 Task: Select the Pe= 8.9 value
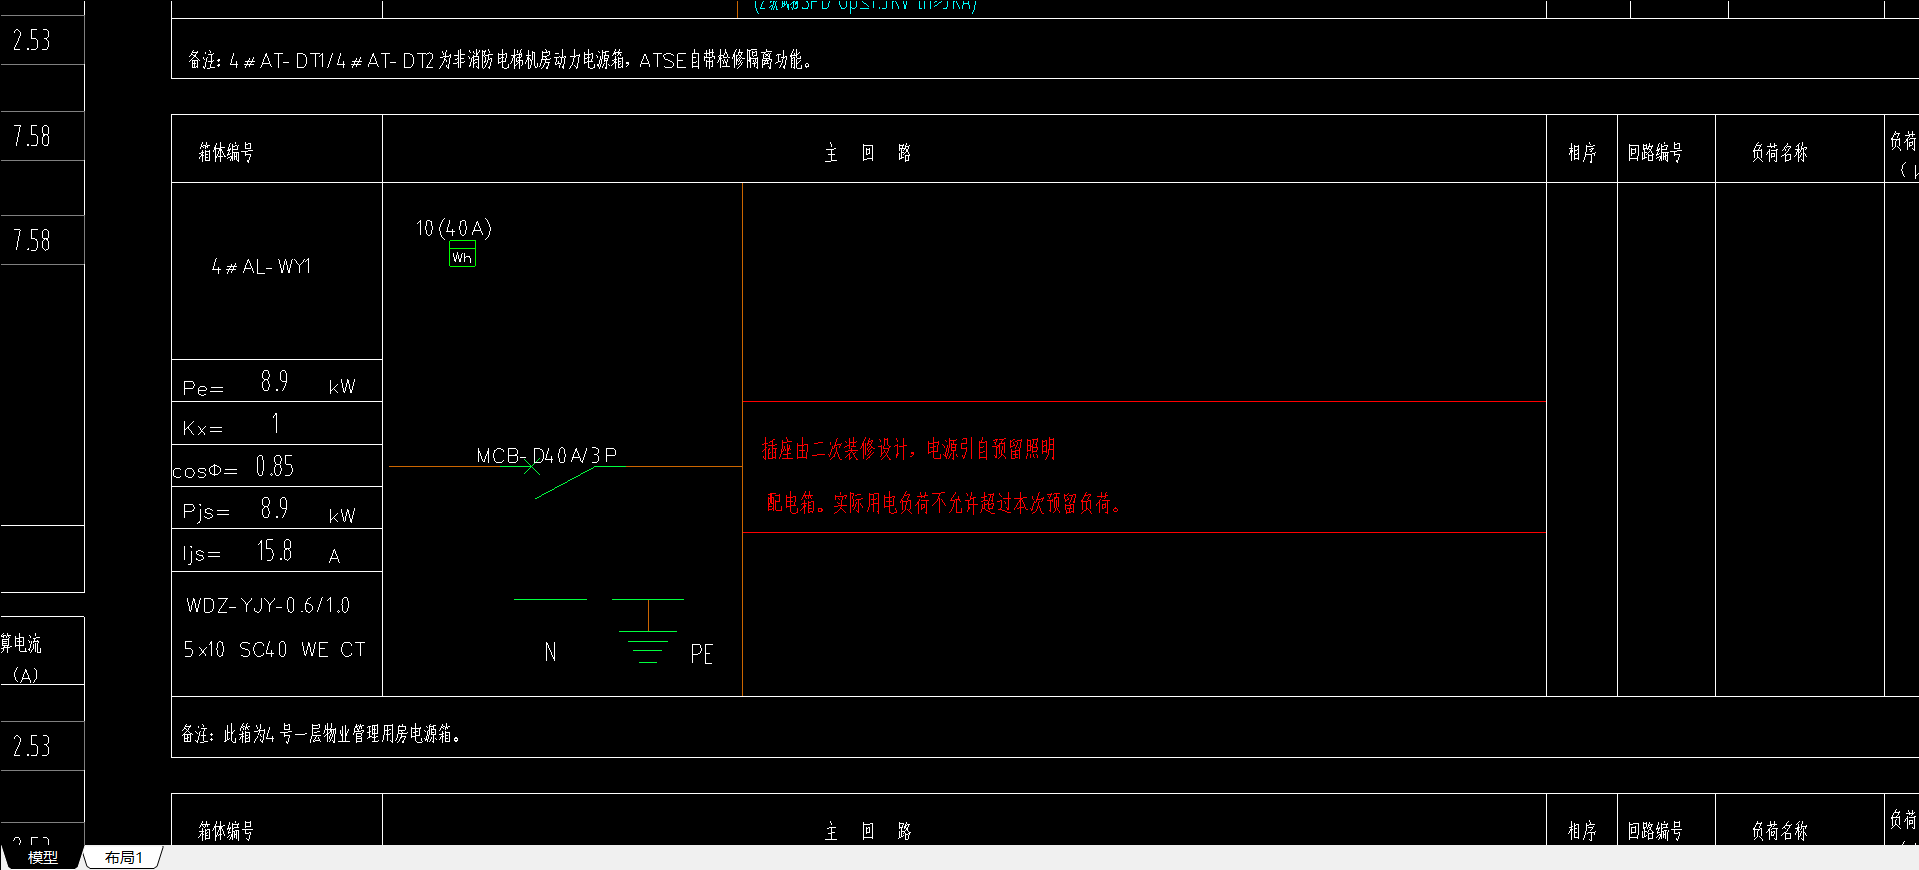pos(275,381)
